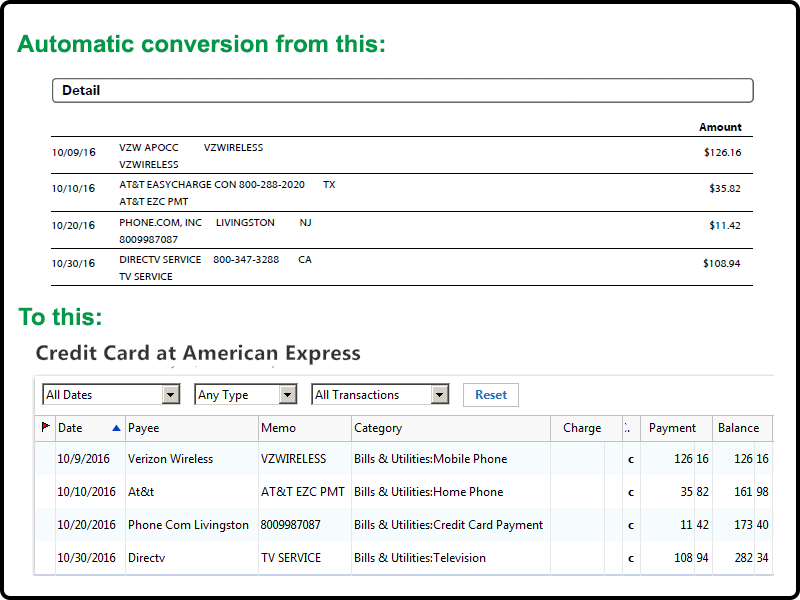
Task: Click AT&T EASYCHARGE CON statement description
Action: pos(178,185)
